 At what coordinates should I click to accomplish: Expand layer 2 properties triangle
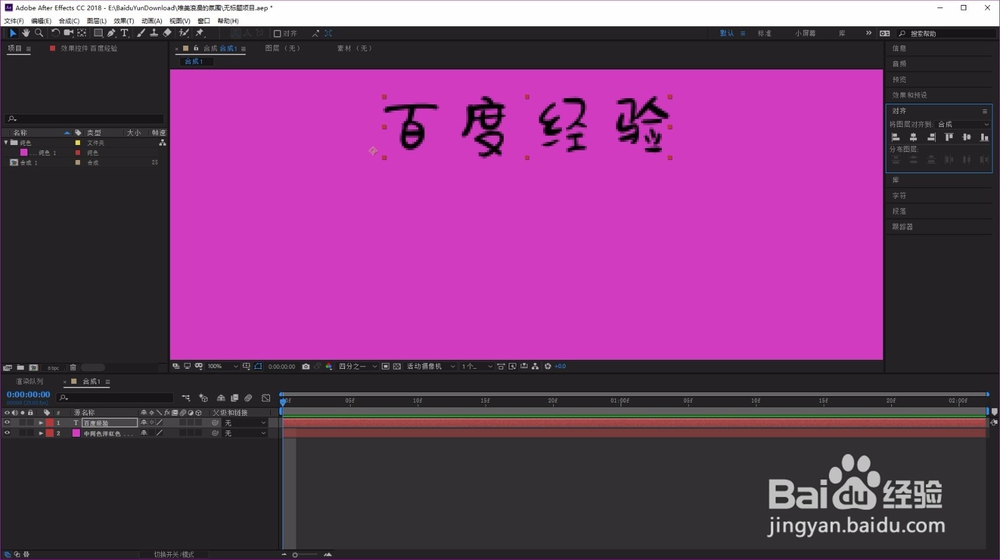(x=41, y=433)
